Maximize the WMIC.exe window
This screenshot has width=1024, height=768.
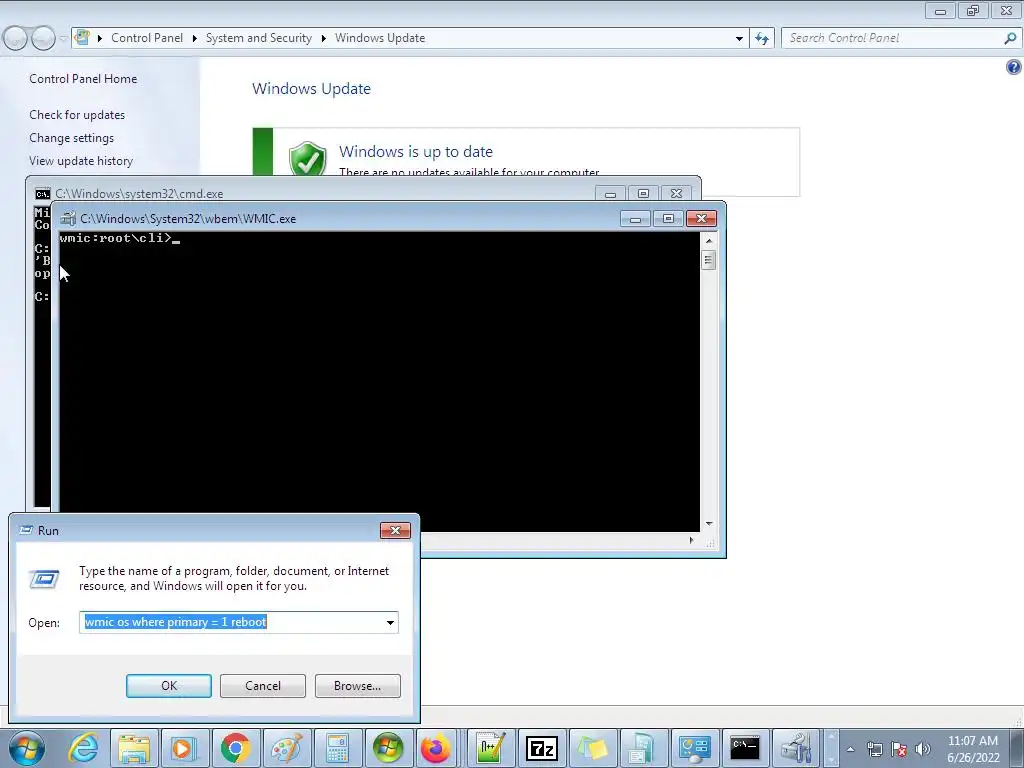coord(667,219)
